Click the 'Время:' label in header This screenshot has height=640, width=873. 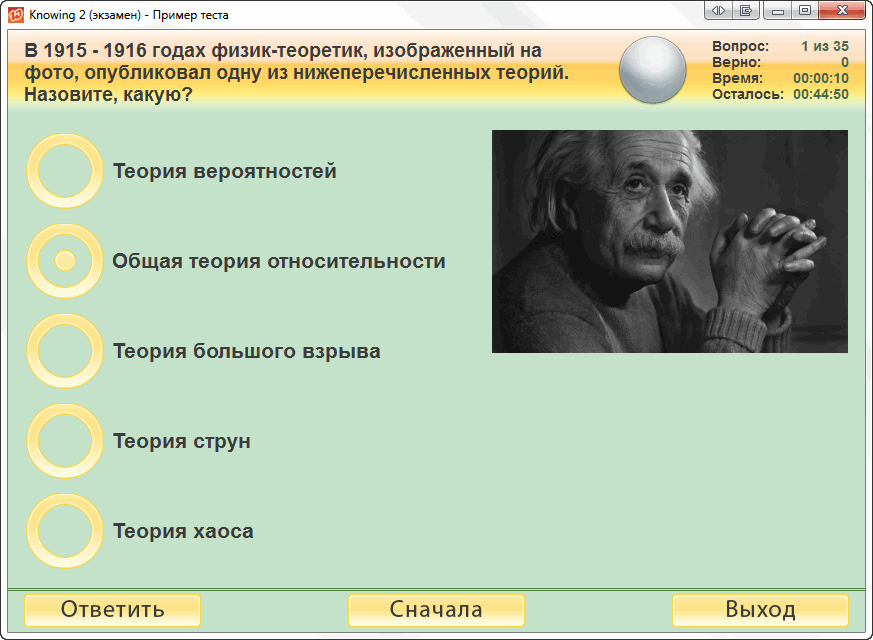coord(738,78)
